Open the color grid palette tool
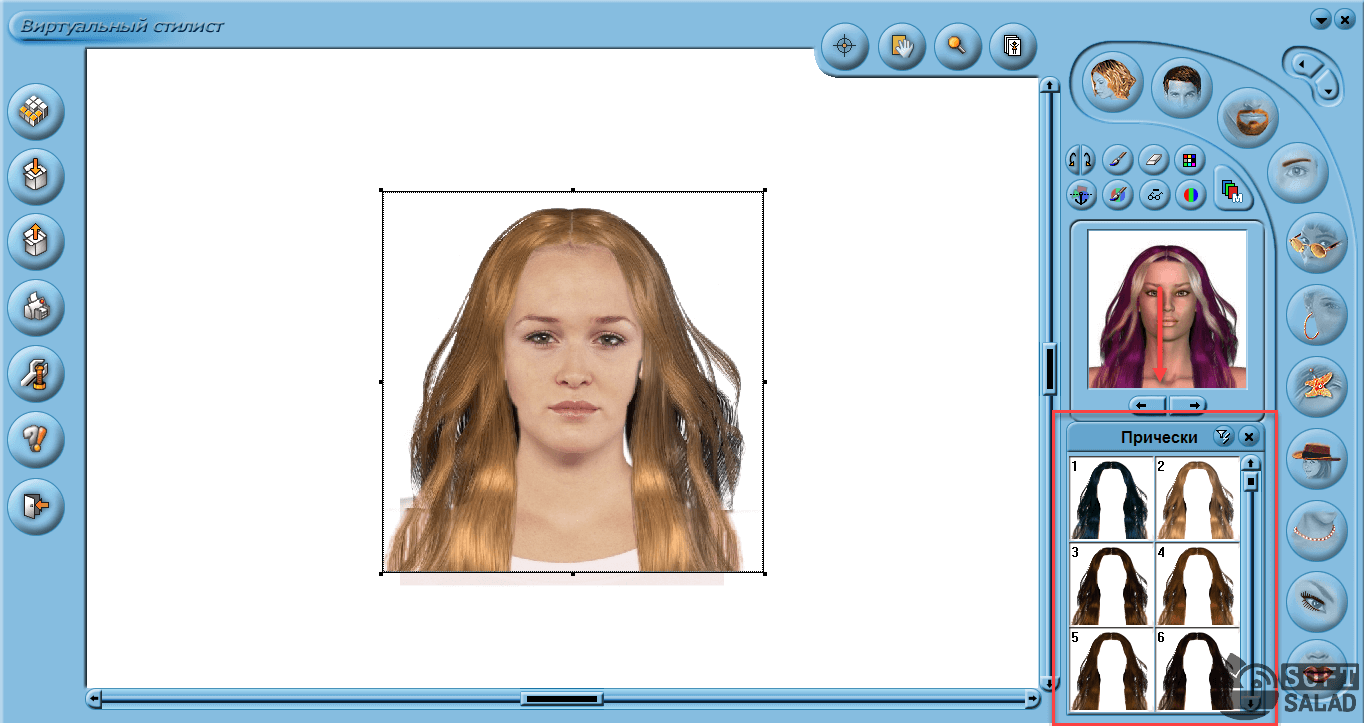 tap(1189, 159)
